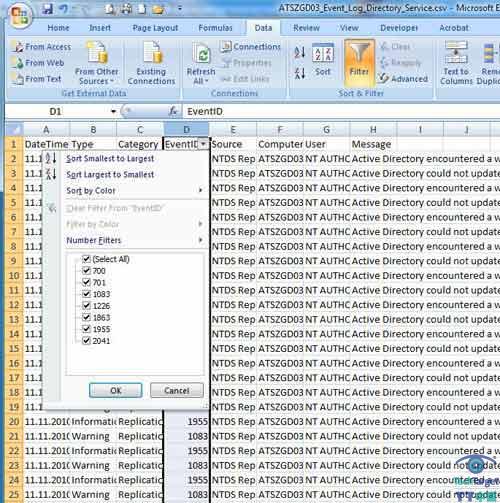Select Warning cell in row 21
This screenshot has width=500, height=503.
coord(93,436)
